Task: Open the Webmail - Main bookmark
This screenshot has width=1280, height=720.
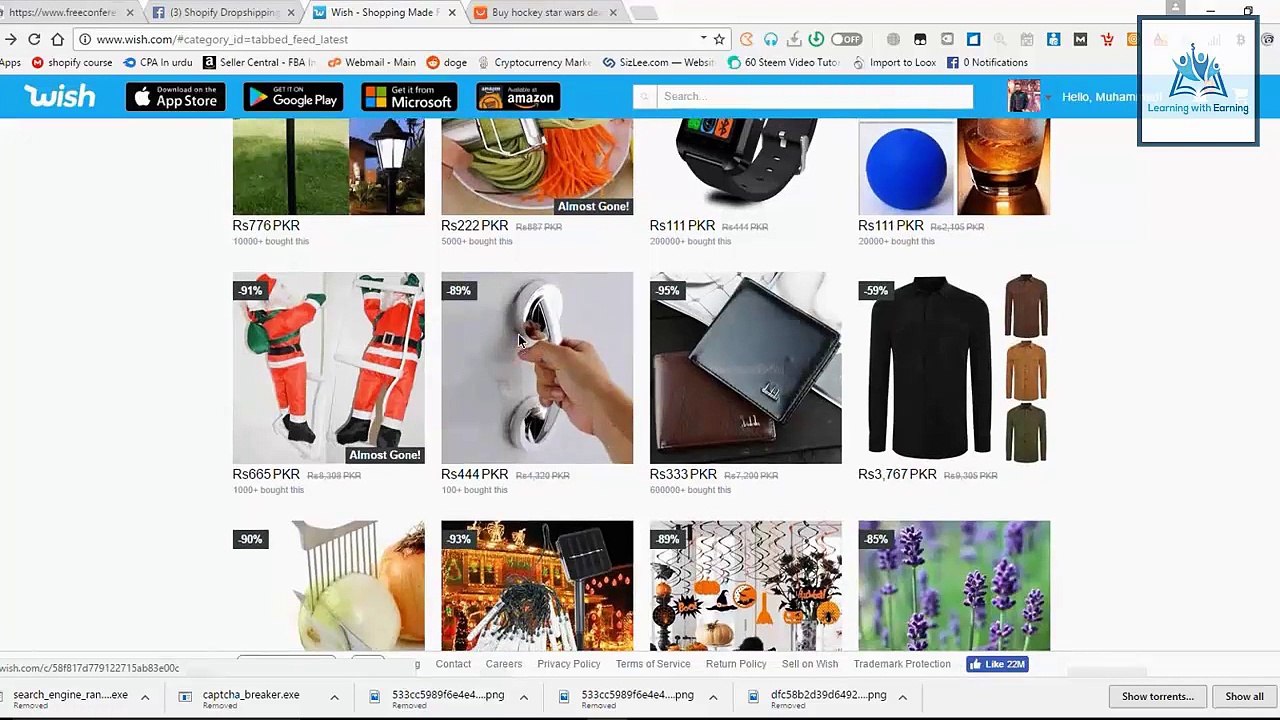Action: (372, 62)
